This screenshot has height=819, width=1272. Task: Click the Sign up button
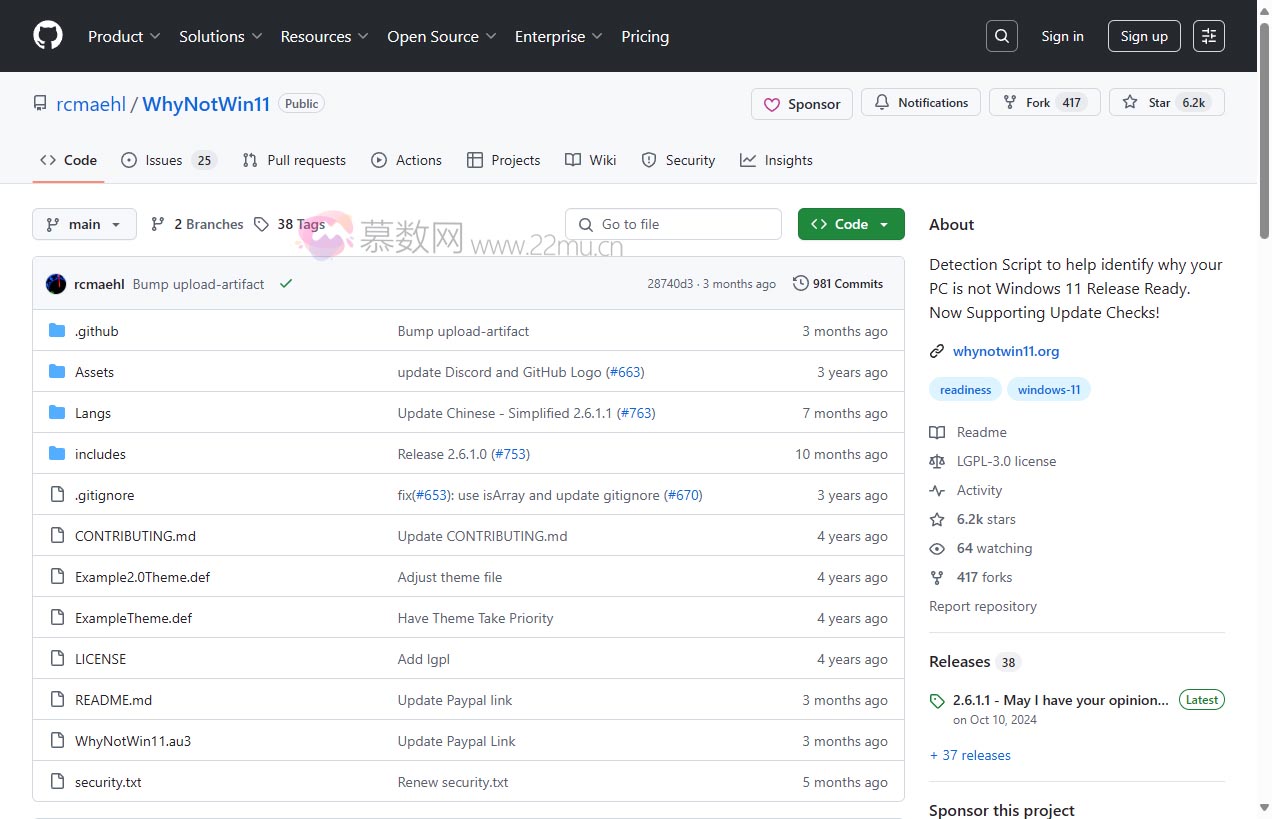click(x=1143, y=36)
